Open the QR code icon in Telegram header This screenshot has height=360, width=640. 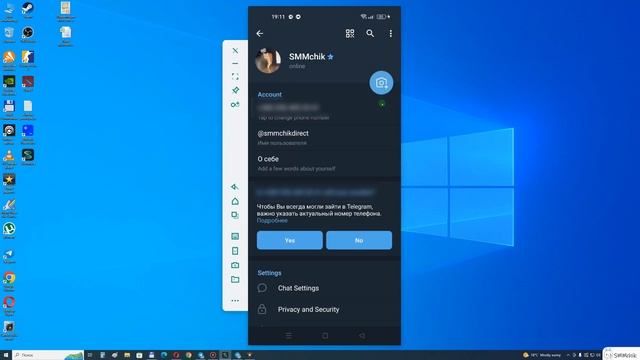coord(350,33)
